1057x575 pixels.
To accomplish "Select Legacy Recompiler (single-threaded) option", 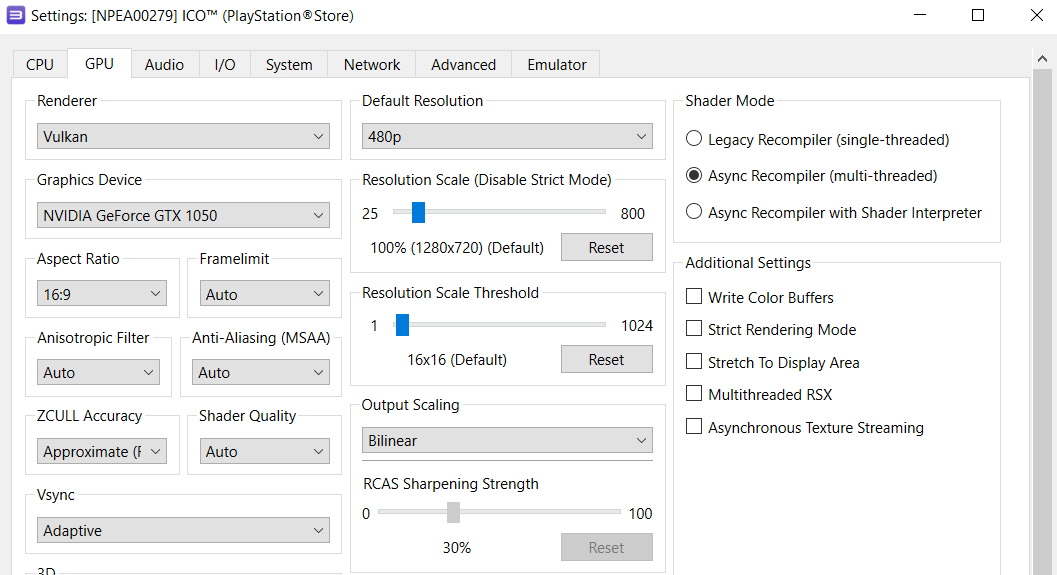I will tap(694, 140).
